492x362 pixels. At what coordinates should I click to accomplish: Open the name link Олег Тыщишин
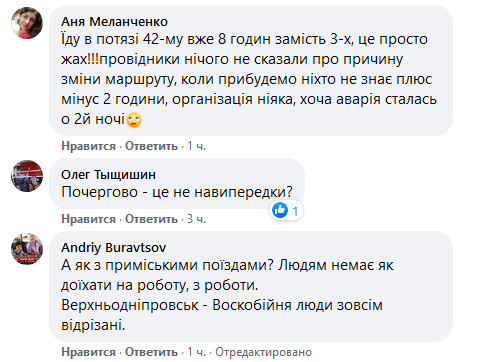pos(108,175)
